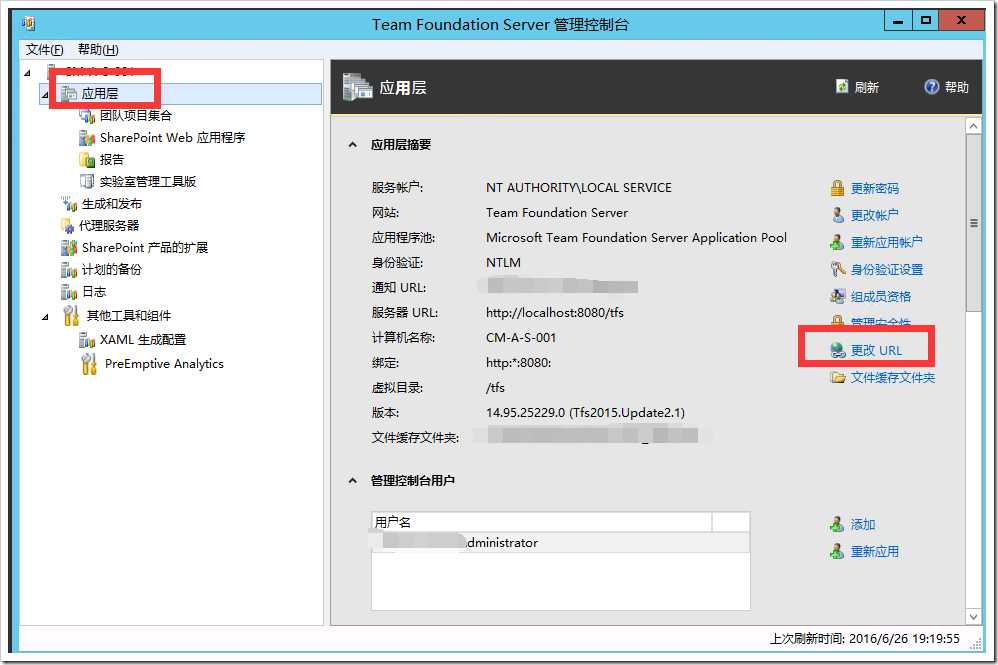Open the 更改 URL link
This screenshot has width=998, height=665.
point(876,350)
